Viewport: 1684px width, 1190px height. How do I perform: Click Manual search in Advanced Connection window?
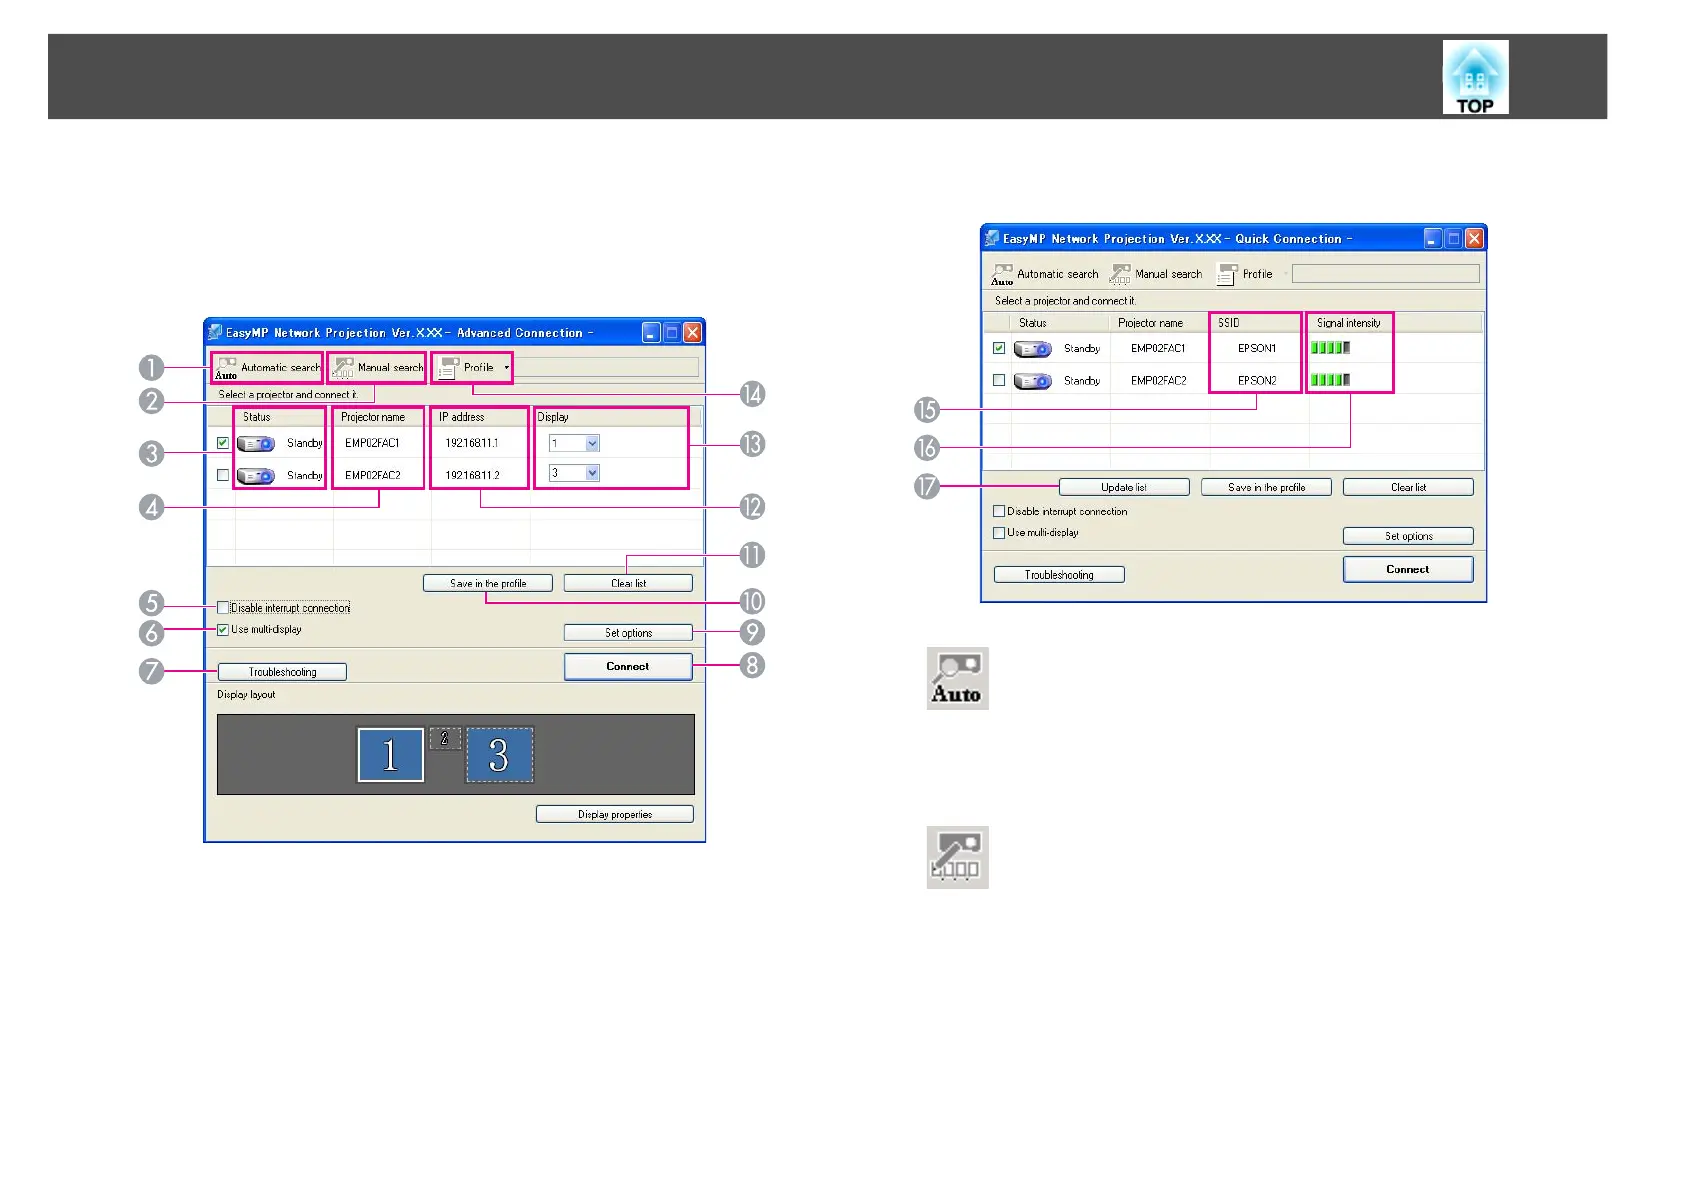point(377,368)
